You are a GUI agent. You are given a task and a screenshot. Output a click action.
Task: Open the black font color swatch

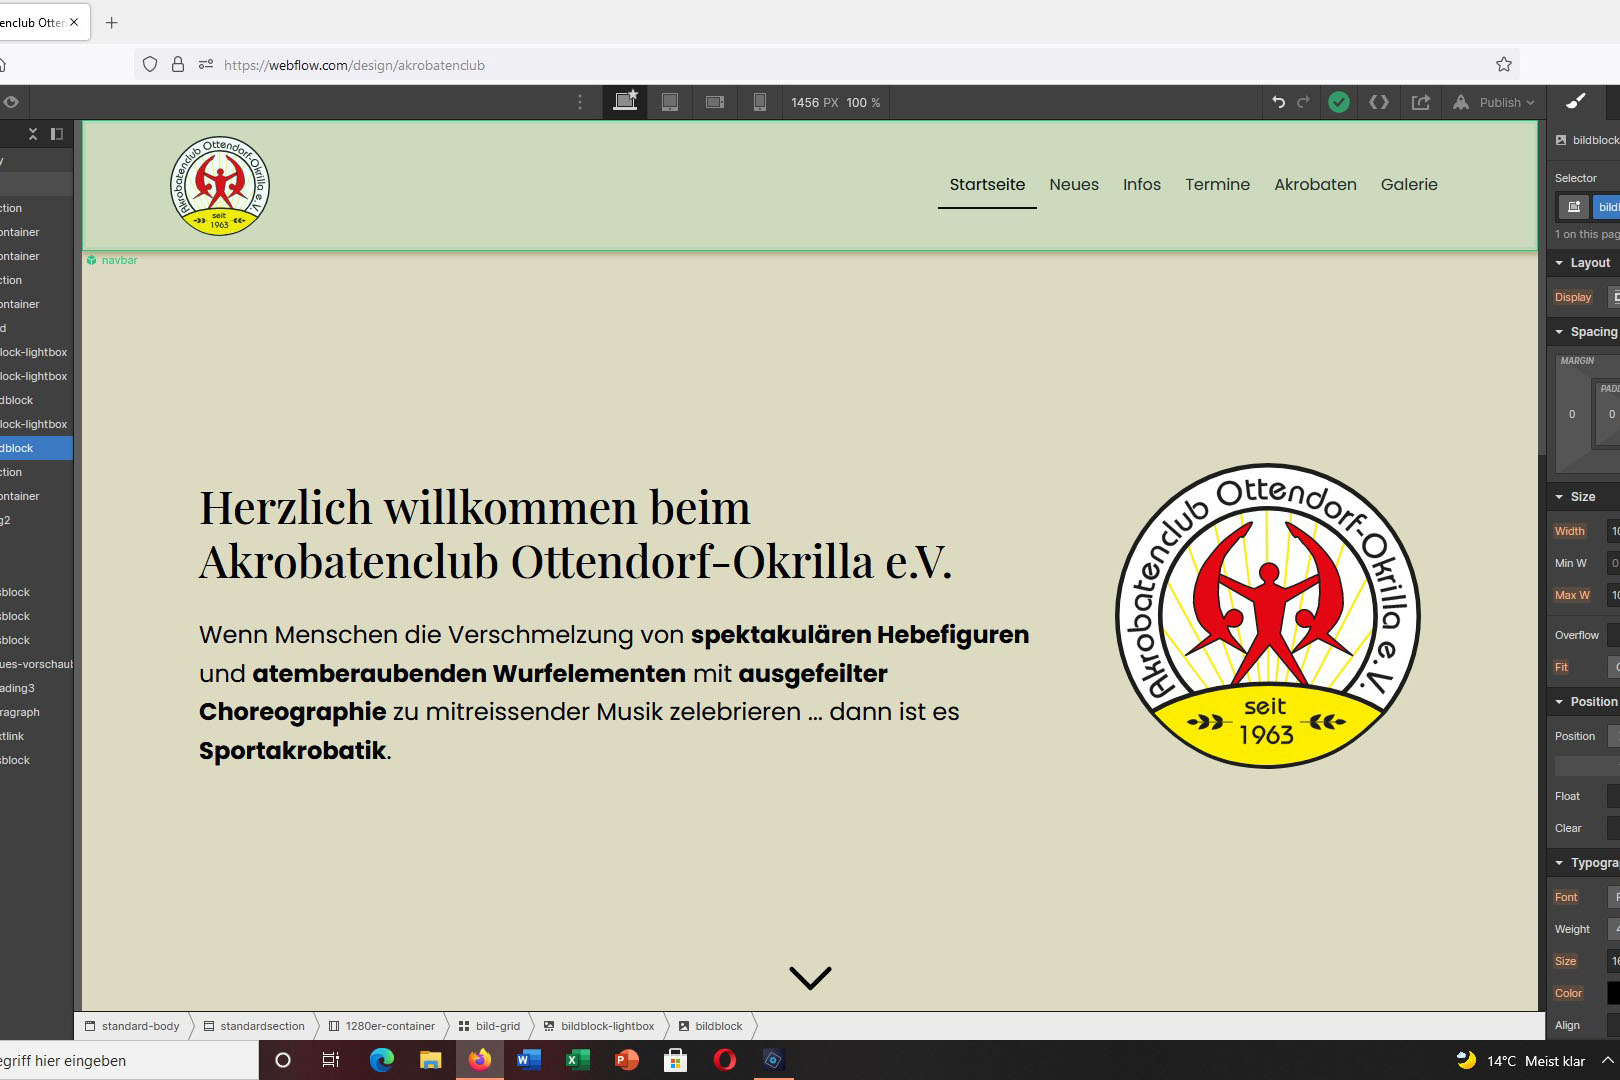(x=1613, y=993)
